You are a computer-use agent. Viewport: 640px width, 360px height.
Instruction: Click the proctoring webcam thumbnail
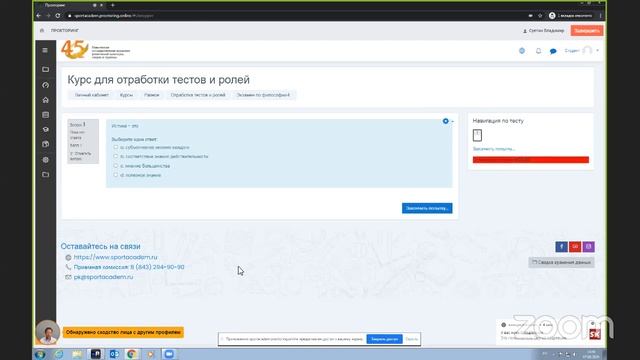coord(47,332)
